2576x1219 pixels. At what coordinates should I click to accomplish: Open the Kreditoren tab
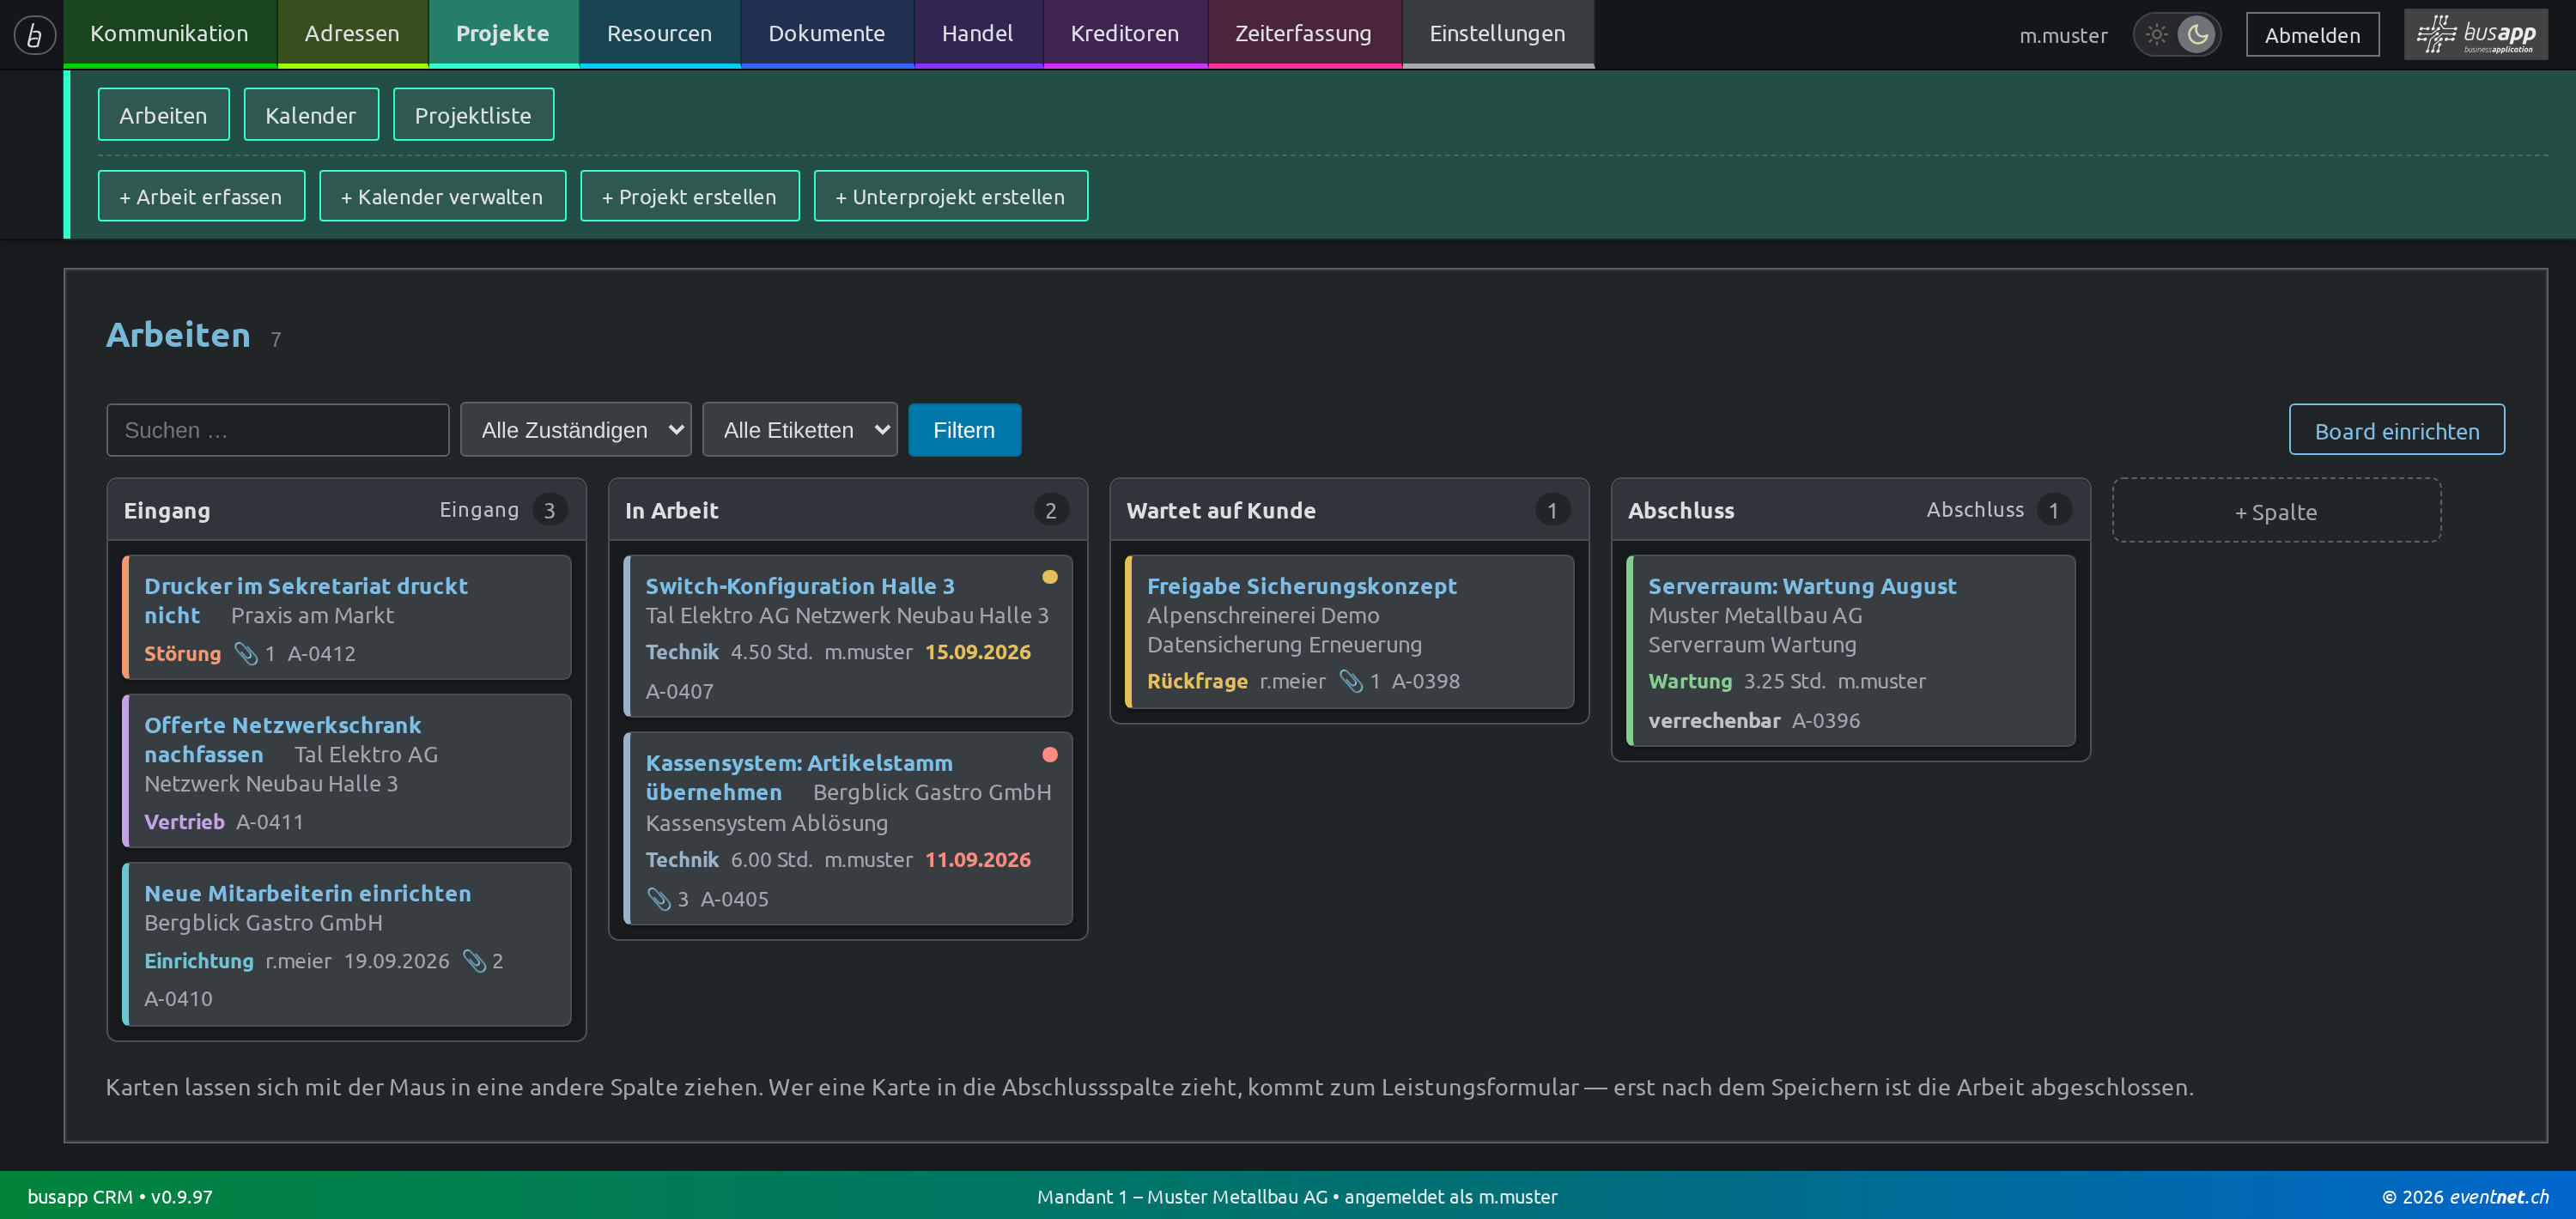(x=1124, y=34)
